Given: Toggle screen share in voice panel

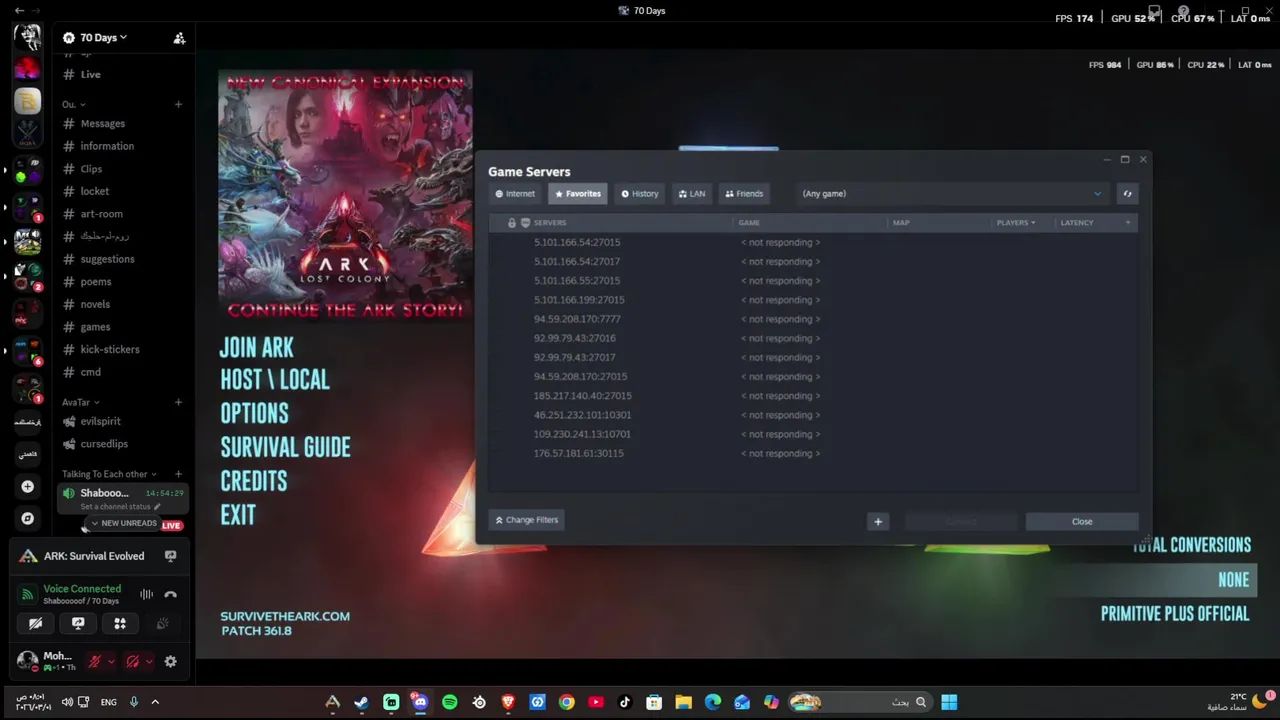Looking at the screenshot, I should point(78,623).
